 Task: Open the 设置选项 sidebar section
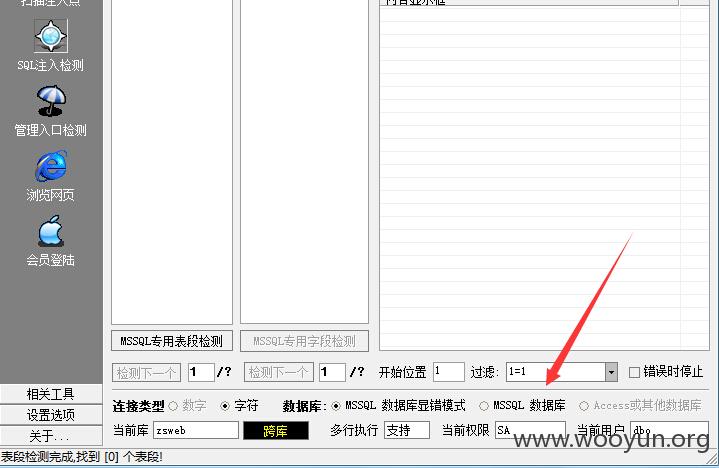(x=51, y=415)
